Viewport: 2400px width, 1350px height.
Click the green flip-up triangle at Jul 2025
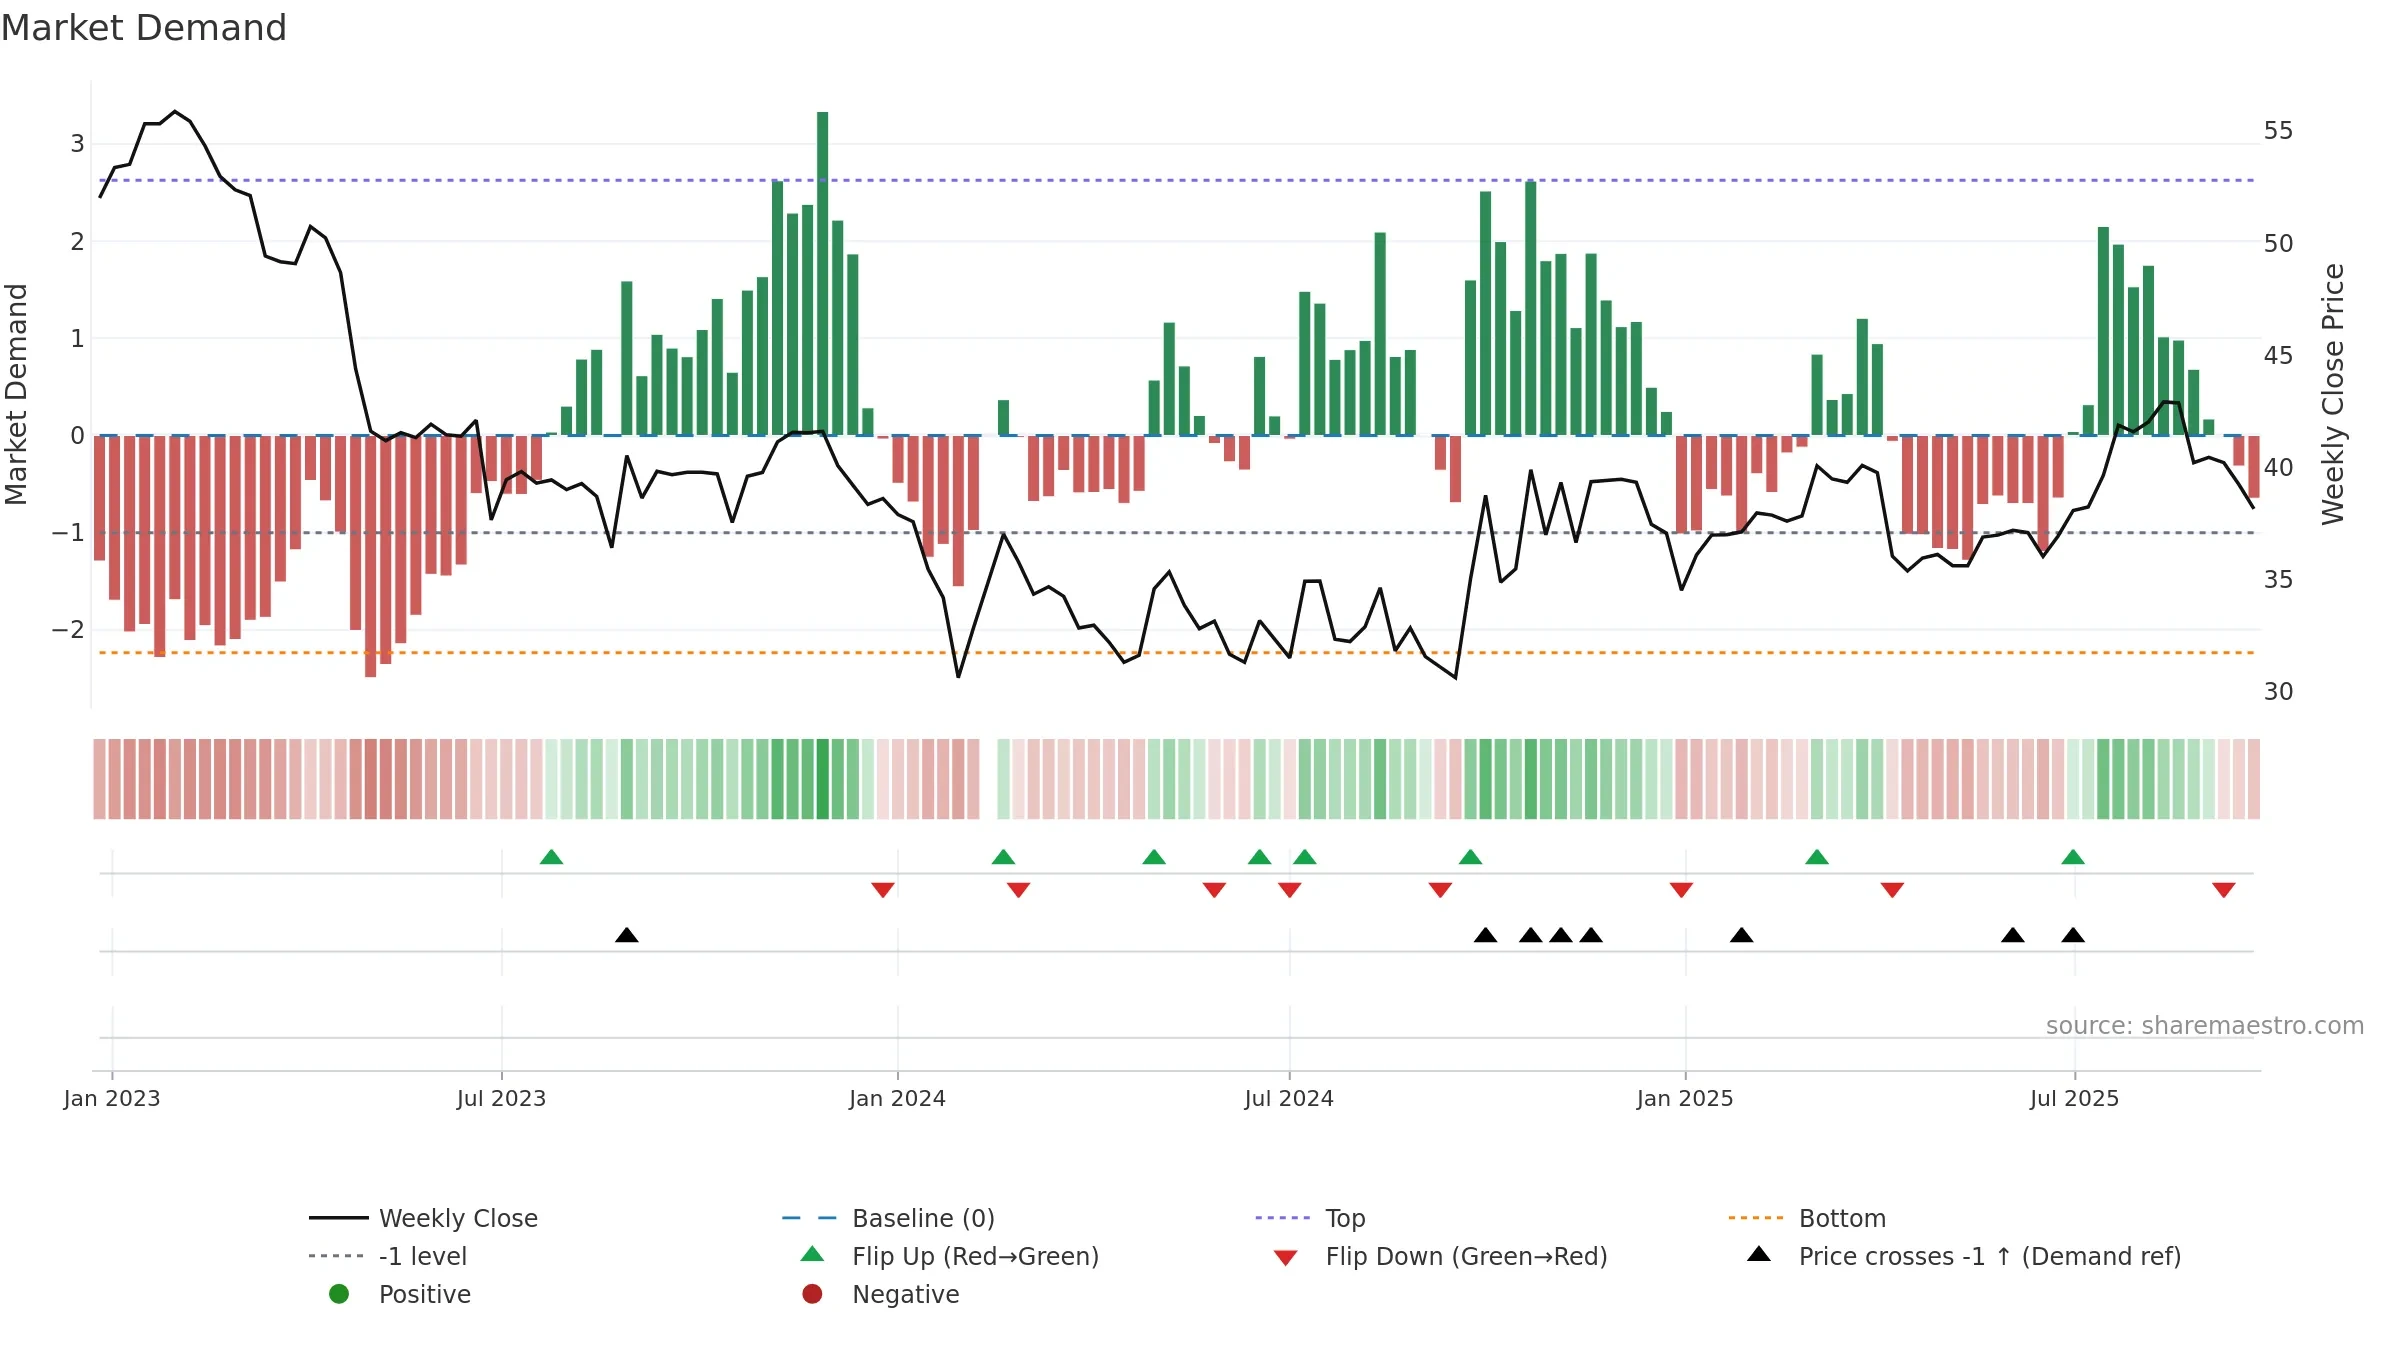coord(2073,857)
